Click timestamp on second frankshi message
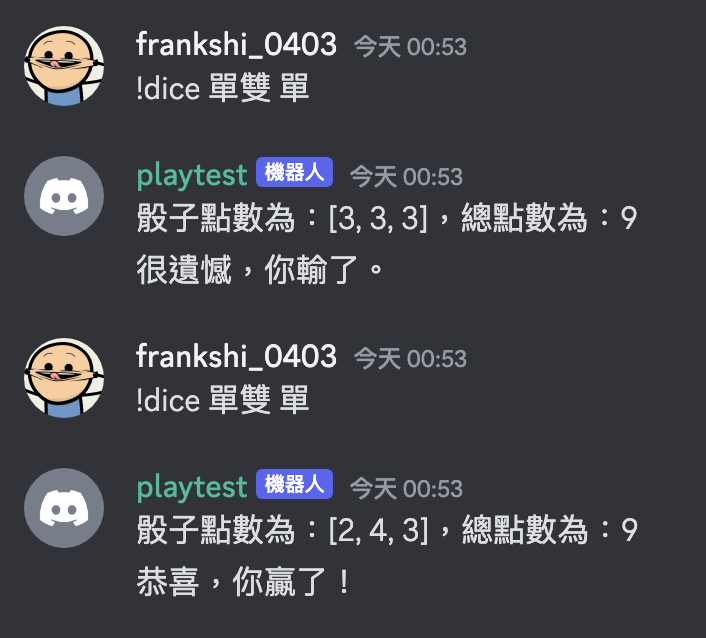706x638 pixels. pyautogui.click(x=410, y=359)
